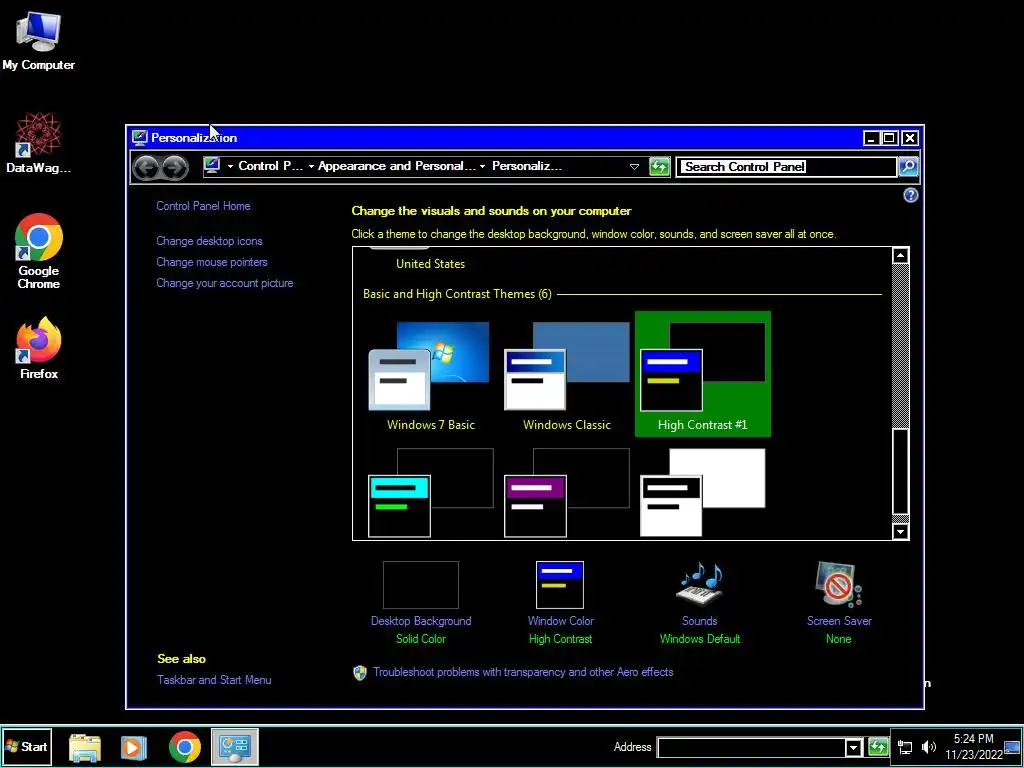Select the cyan title bar high contrast theme
Image resolution: width=1024 pixels, height=768 pixels.
point(430,493)
